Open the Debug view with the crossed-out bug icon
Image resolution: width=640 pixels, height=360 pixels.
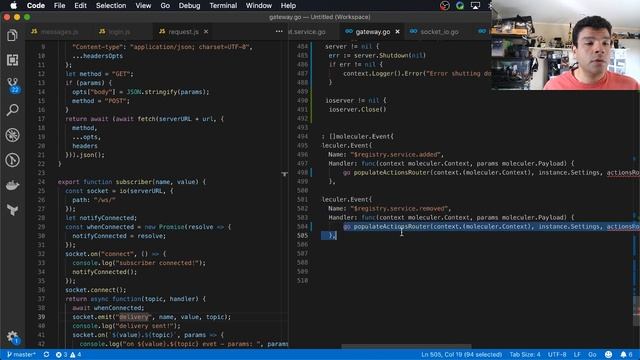(12, 135)
